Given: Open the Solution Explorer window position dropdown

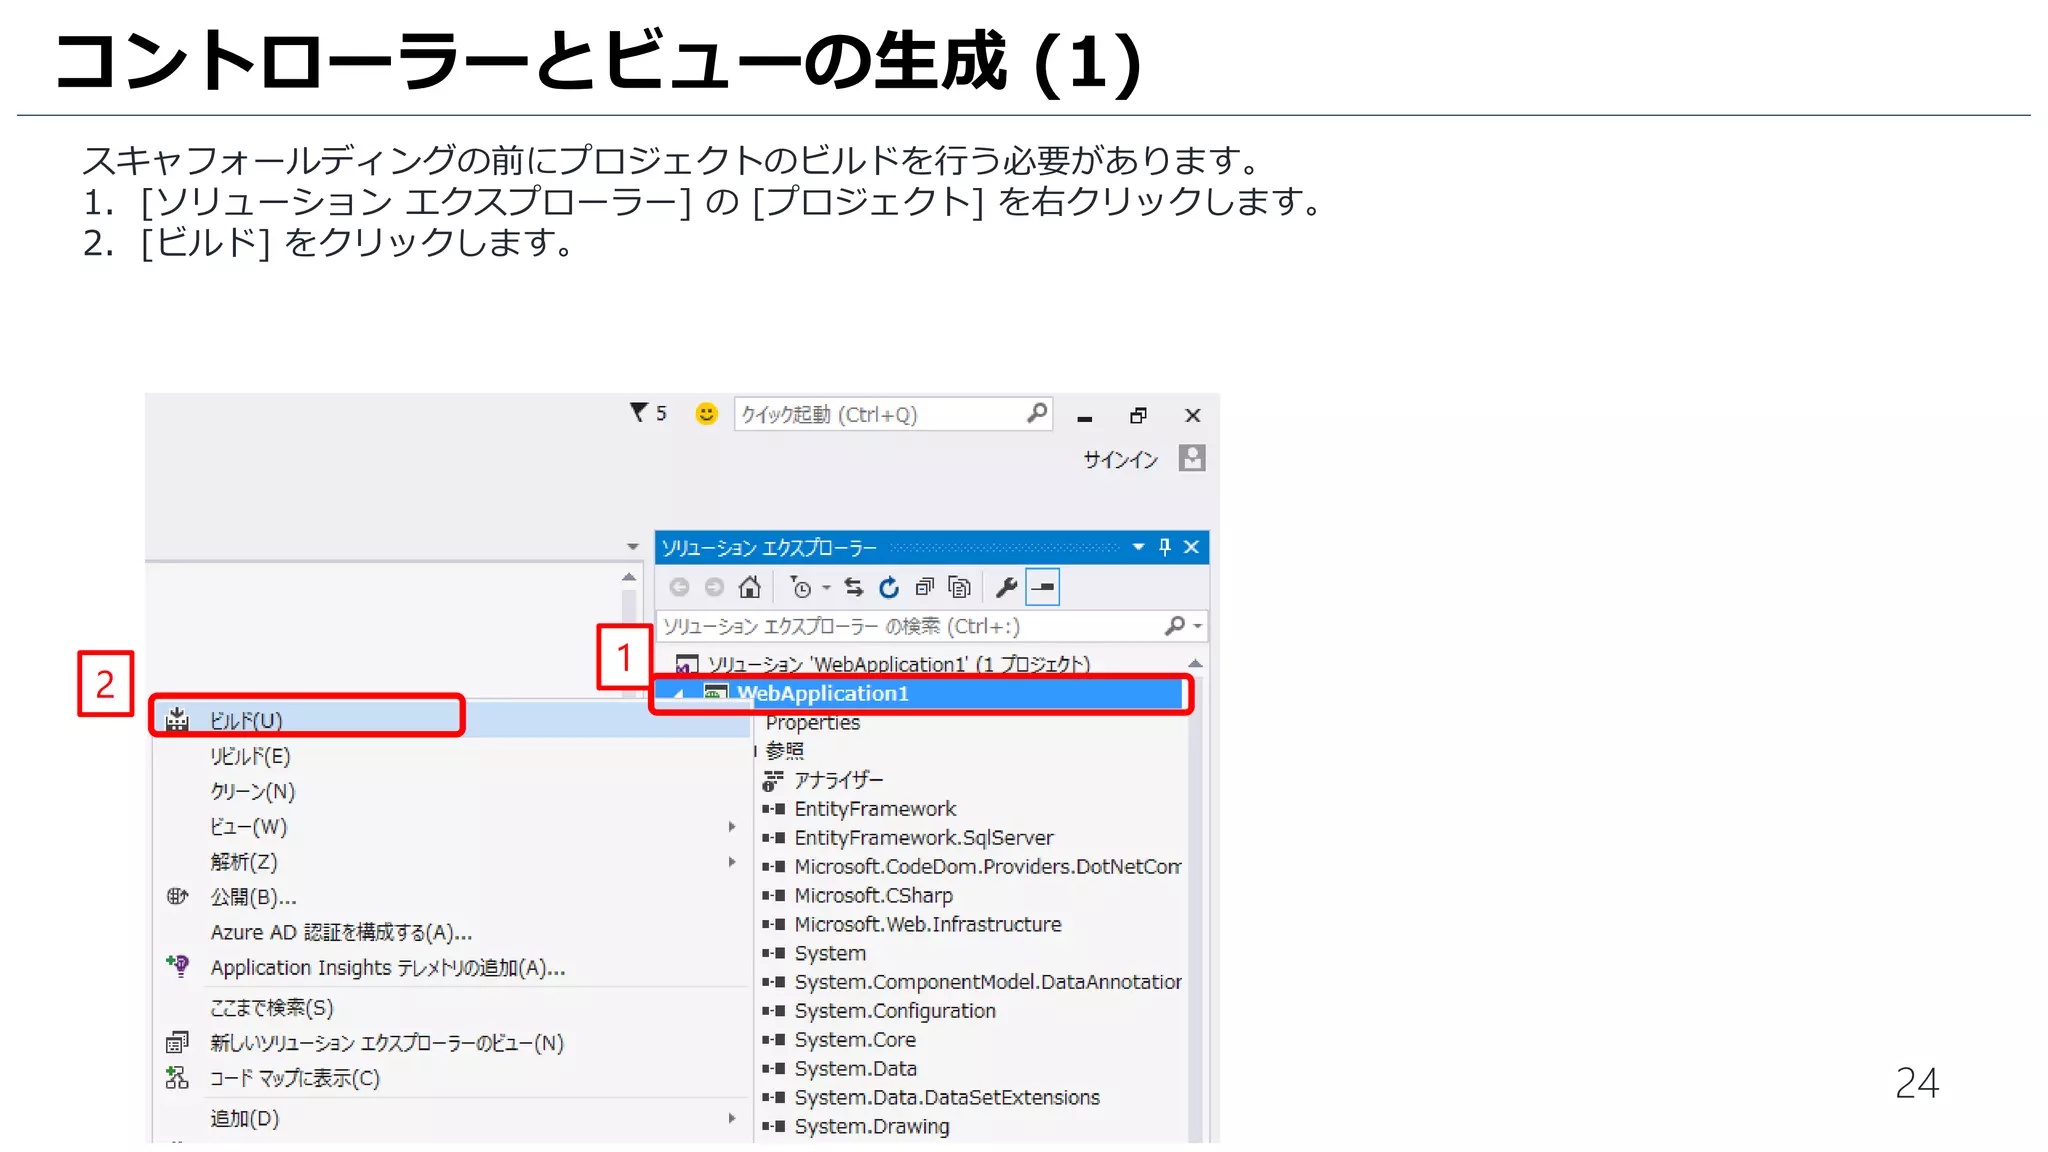Looking at the screenshot, I should tap(1138, 547).
